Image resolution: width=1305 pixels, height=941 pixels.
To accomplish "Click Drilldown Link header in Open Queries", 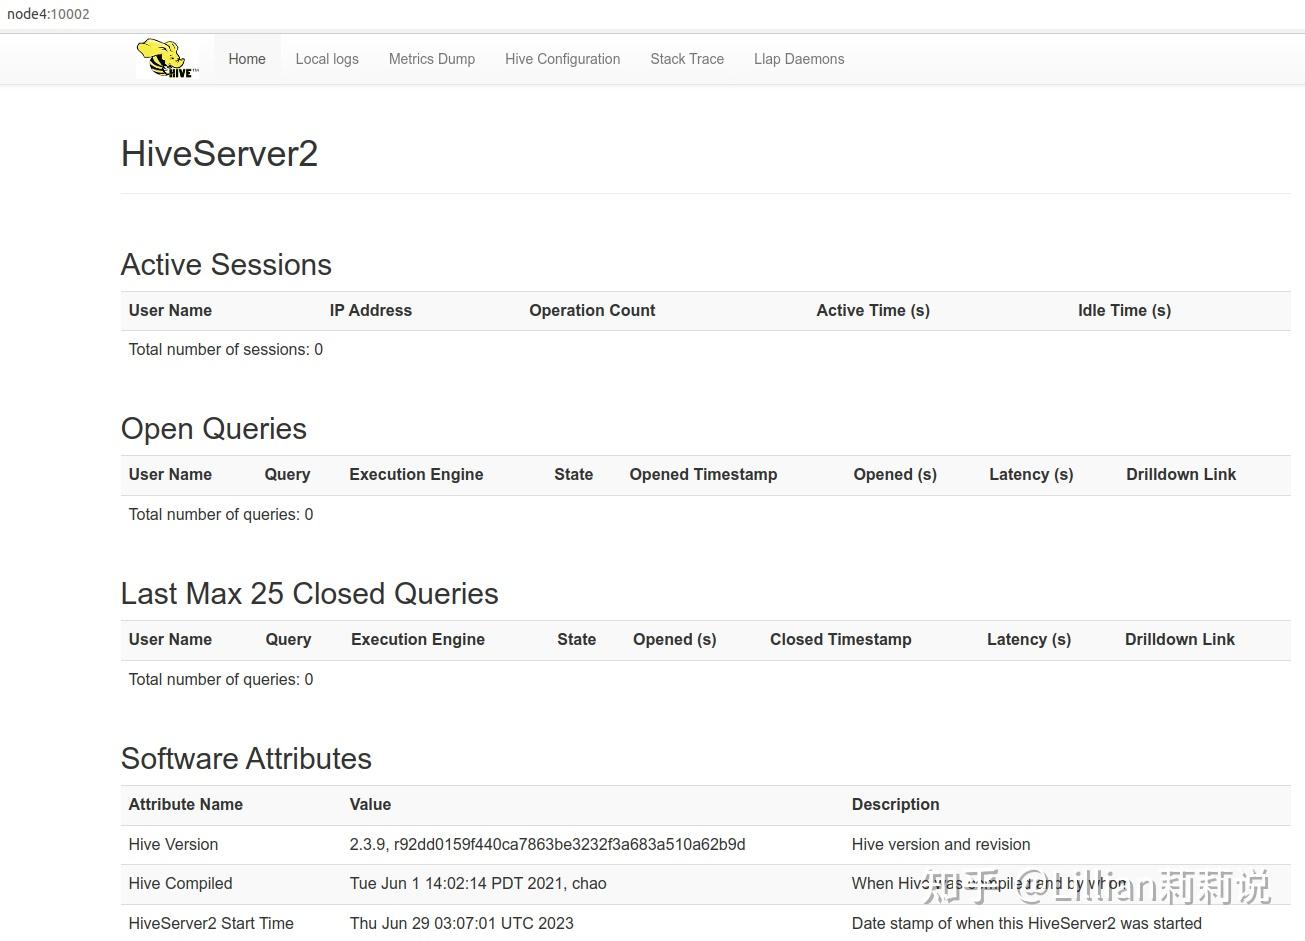I will [x=1181, y=474].
